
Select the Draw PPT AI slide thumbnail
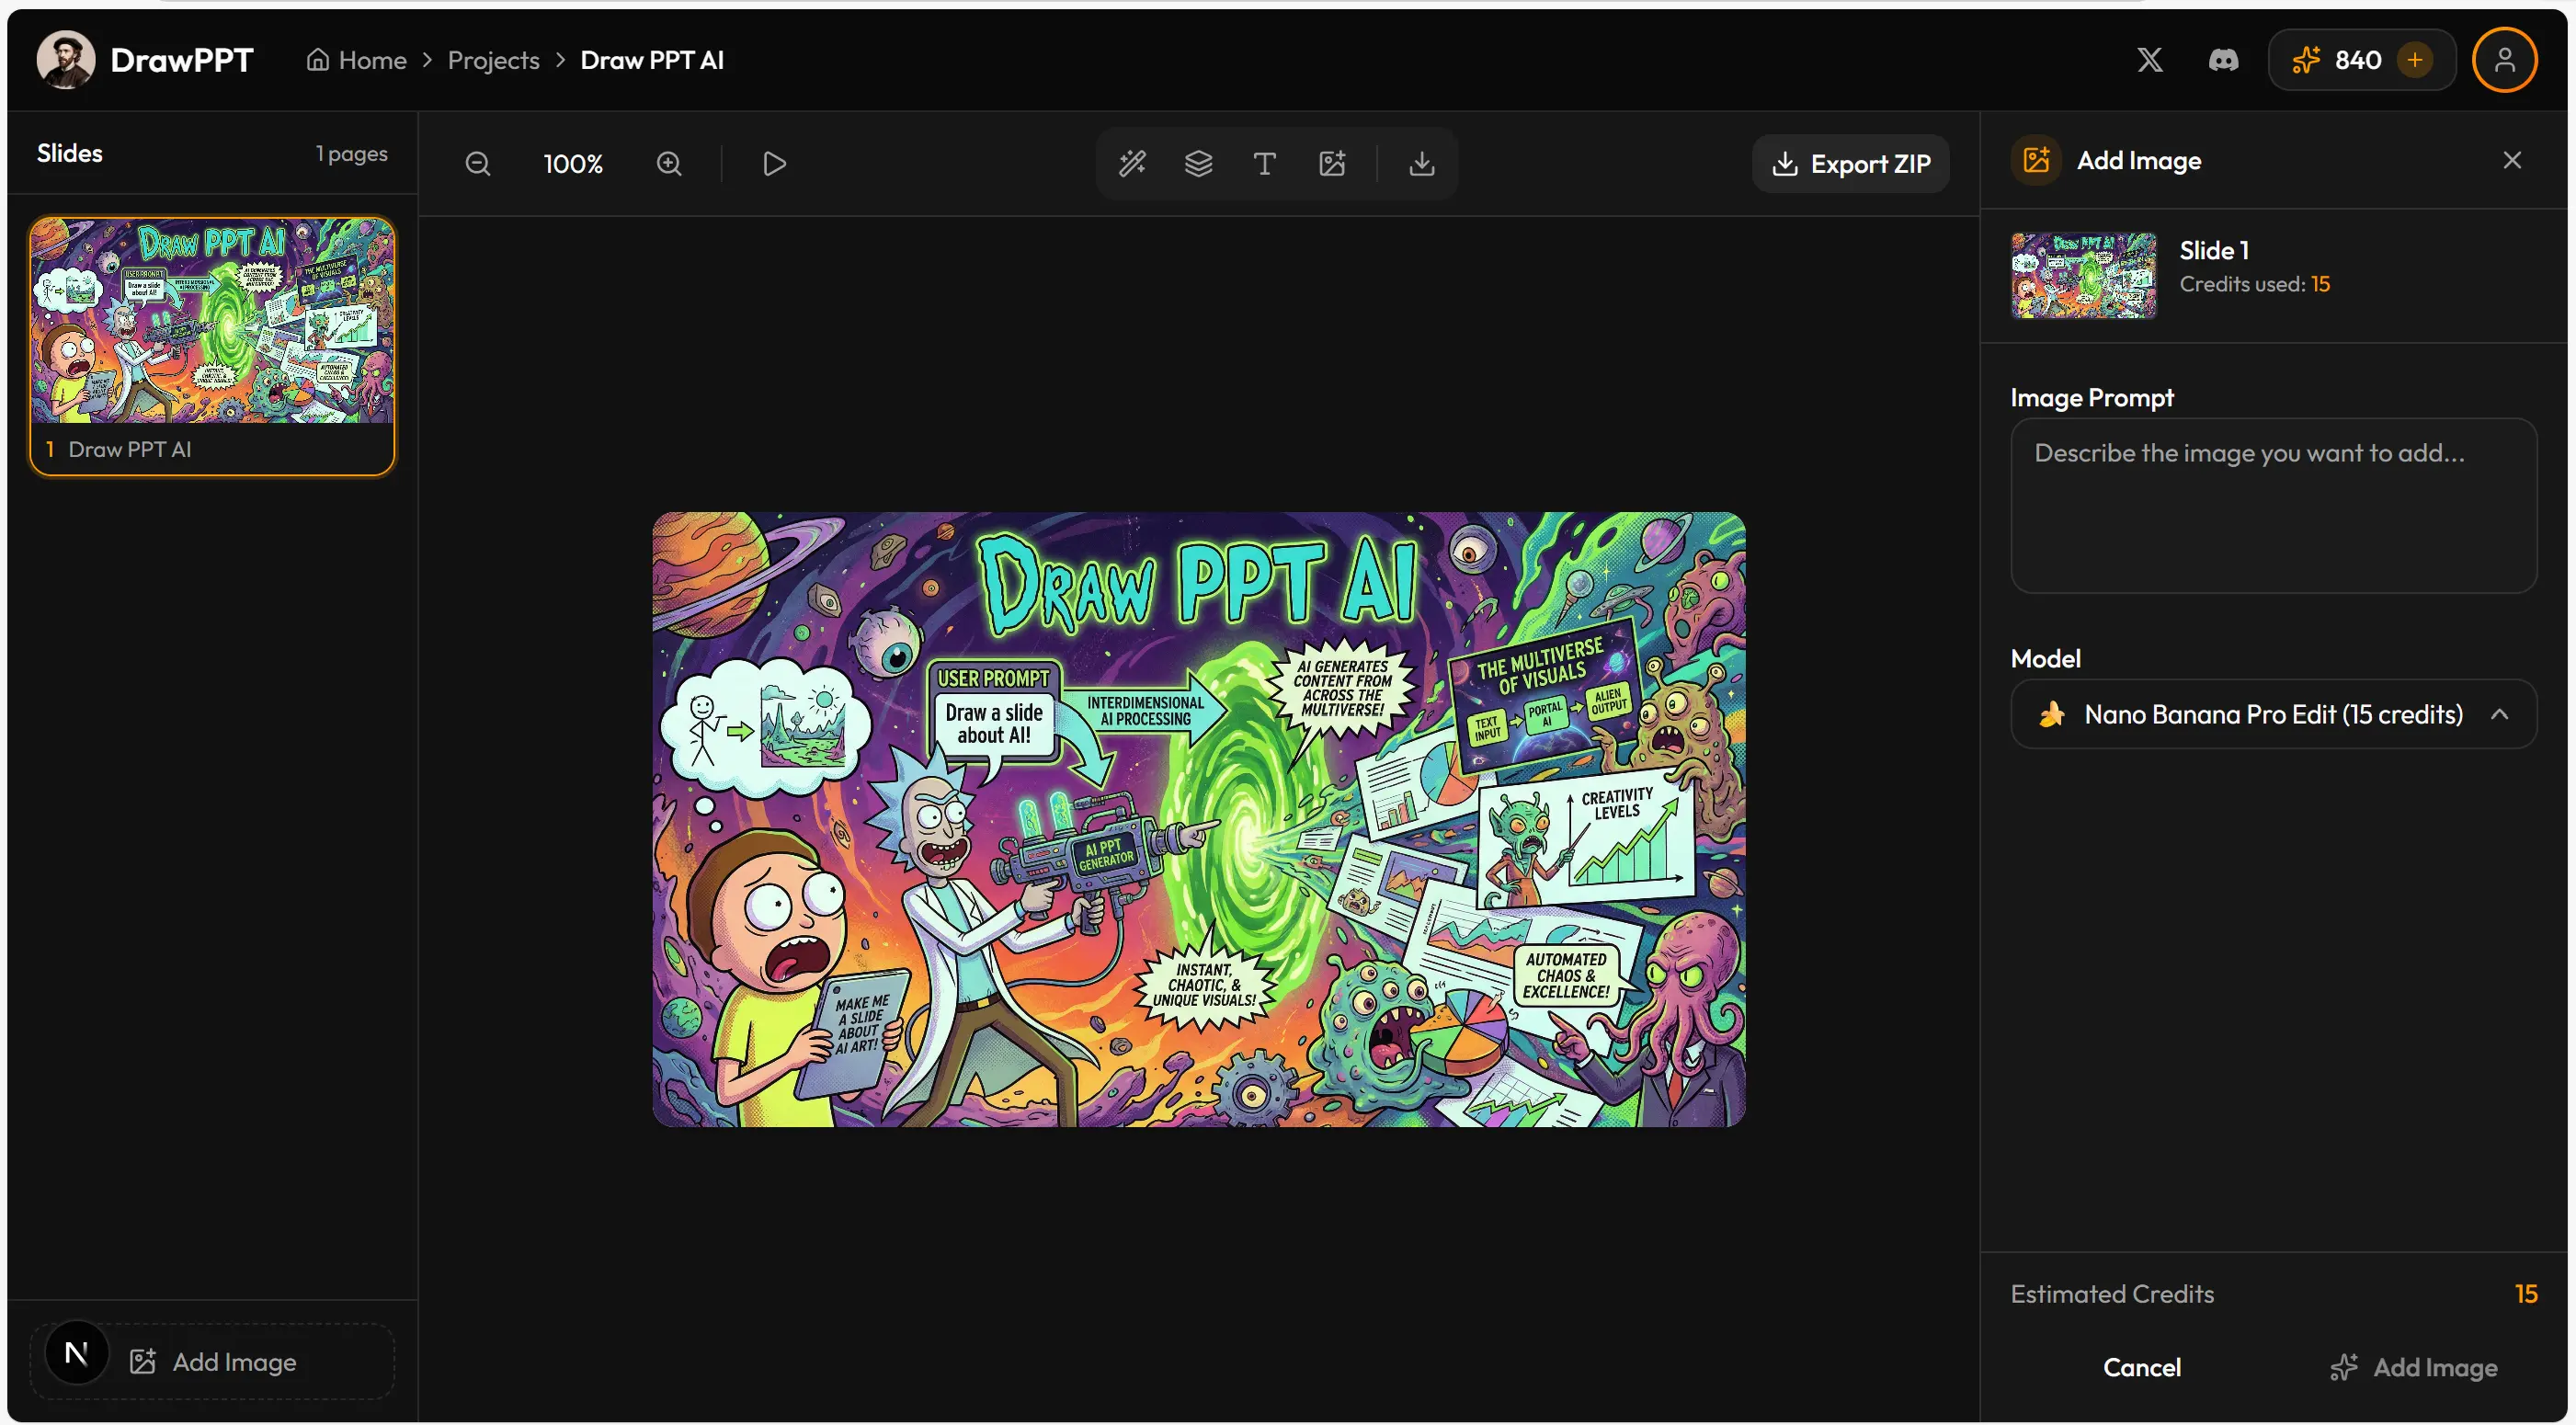(x=212, y=346)
